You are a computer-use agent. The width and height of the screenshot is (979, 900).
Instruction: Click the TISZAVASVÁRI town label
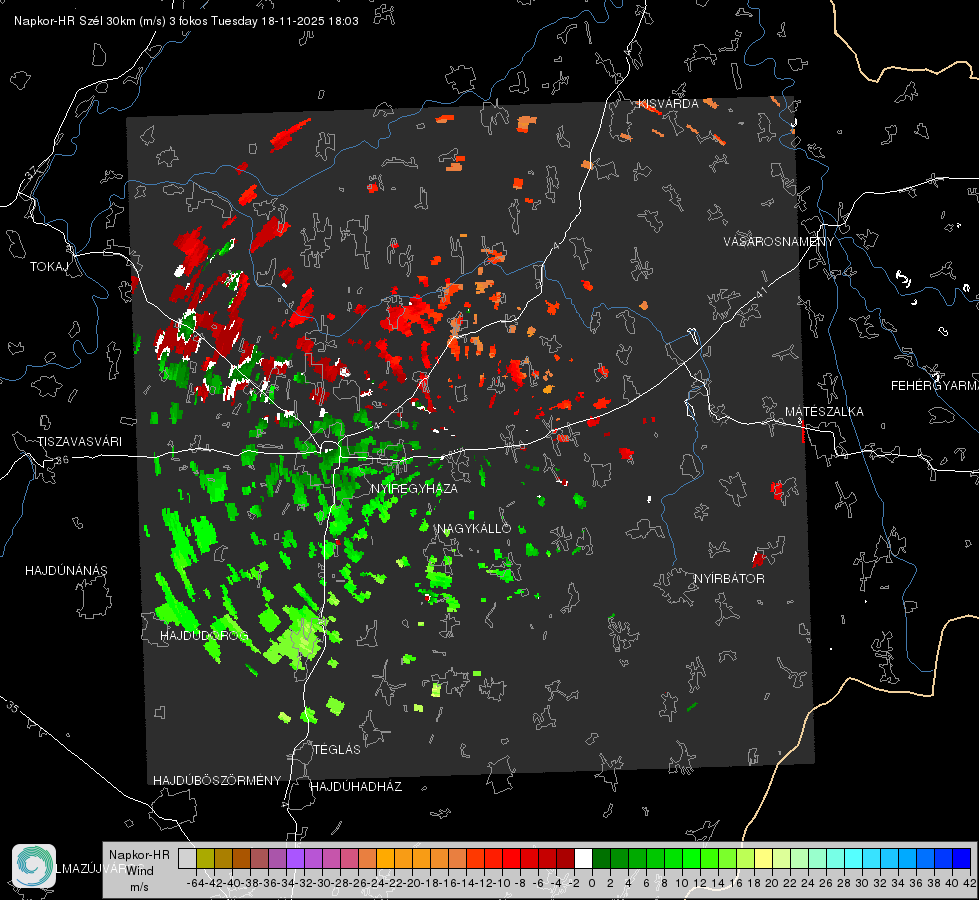coord(80,442)
